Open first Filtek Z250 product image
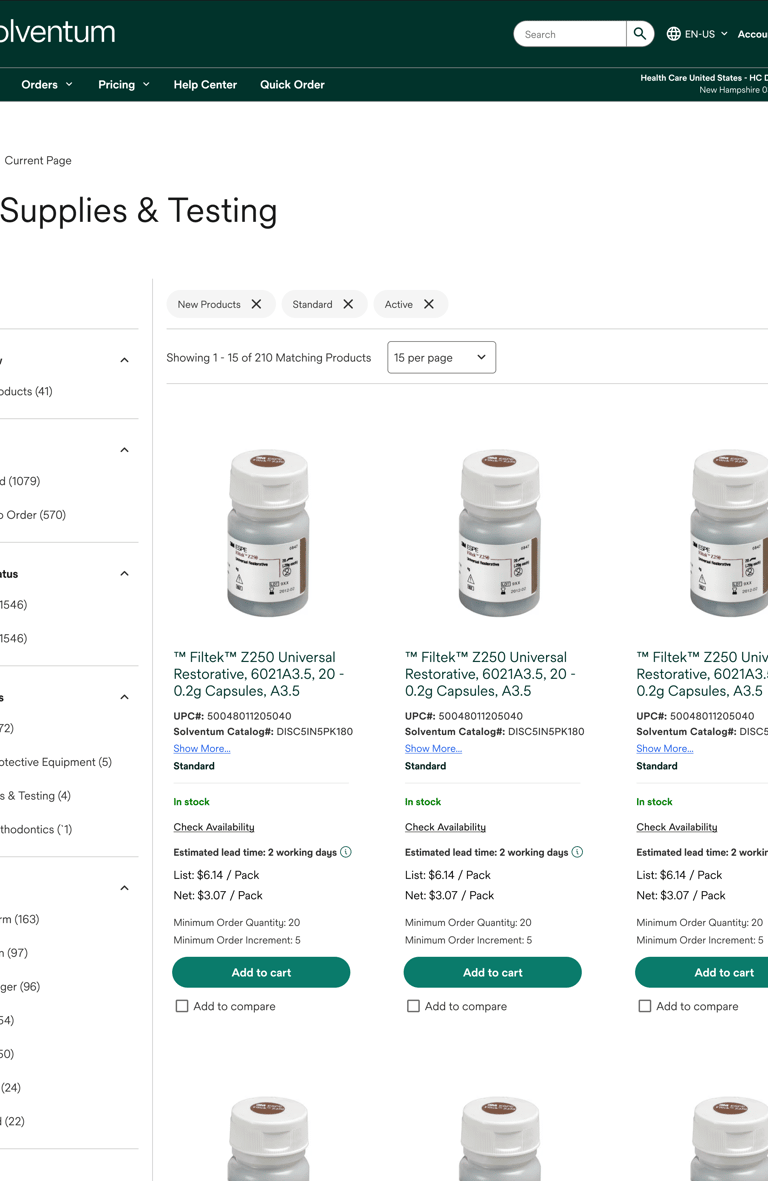 268,533
